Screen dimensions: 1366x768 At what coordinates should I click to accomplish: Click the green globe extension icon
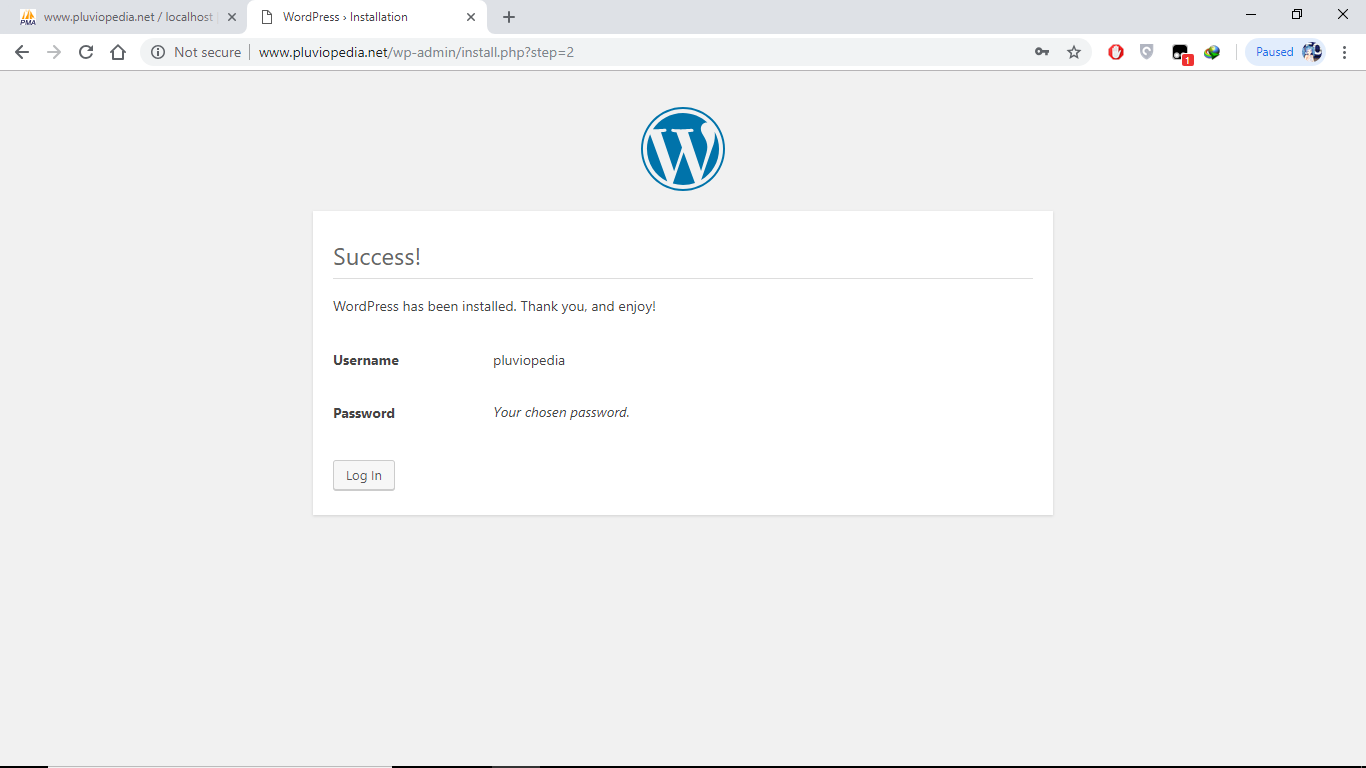pyautogui.click(x=1212, y=52)
